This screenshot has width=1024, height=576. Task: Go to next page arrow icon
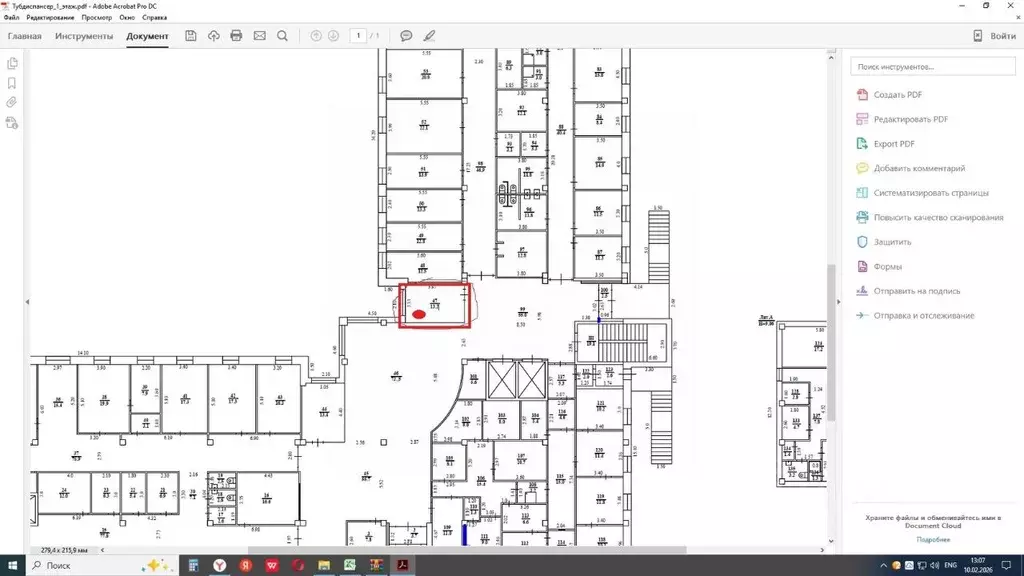point(333,36)
